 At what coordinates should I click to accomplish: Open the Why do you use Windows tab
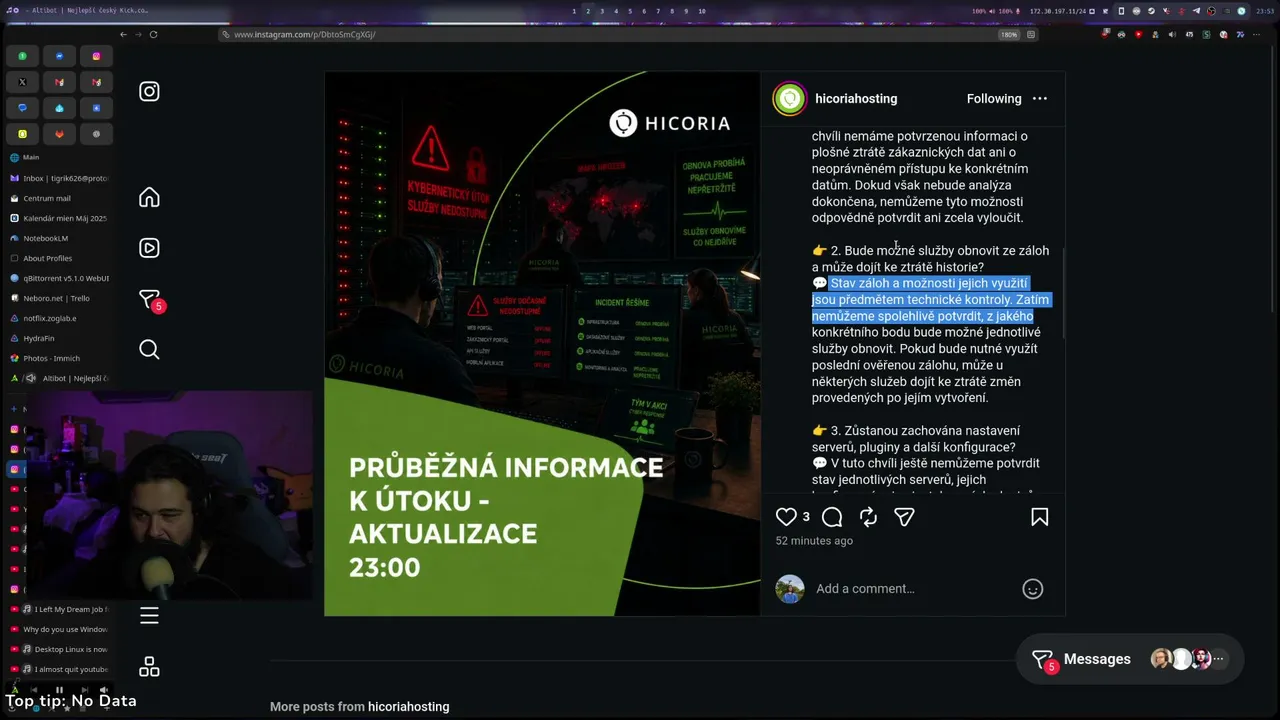click(59, 629)
